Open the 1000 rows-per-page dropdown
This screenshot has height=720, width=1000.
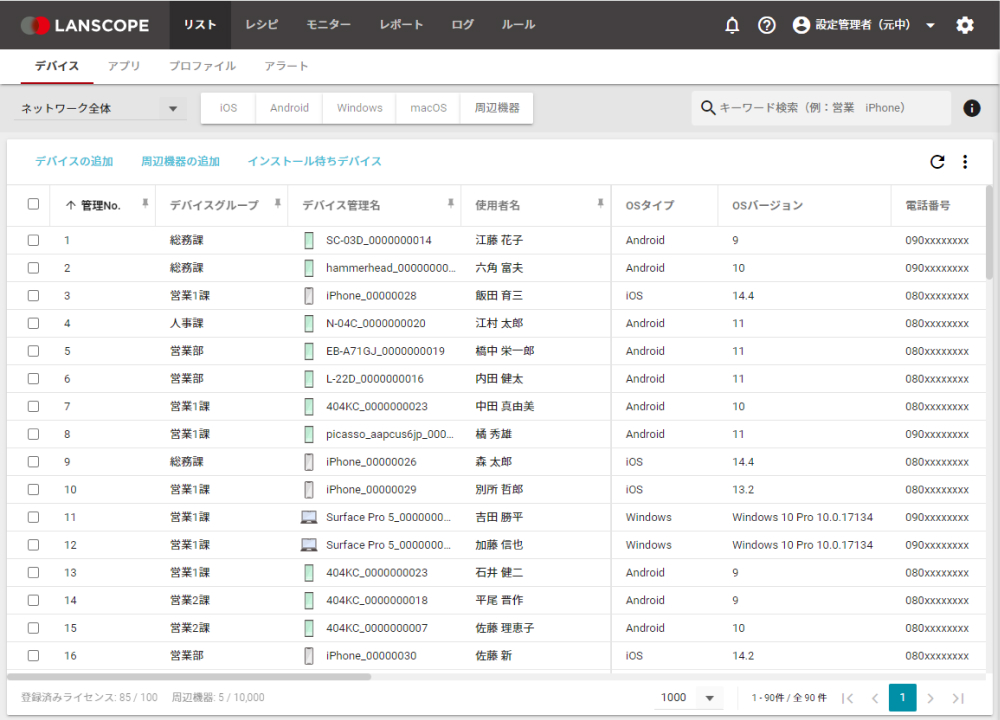[x=687, y=698]
